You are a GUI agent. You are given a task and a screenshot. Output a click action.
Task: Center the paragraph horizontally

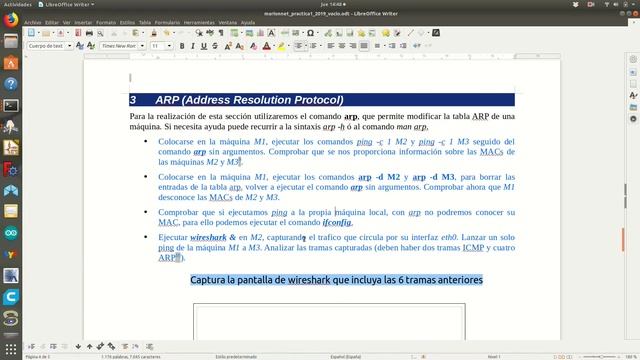point(342,46)
